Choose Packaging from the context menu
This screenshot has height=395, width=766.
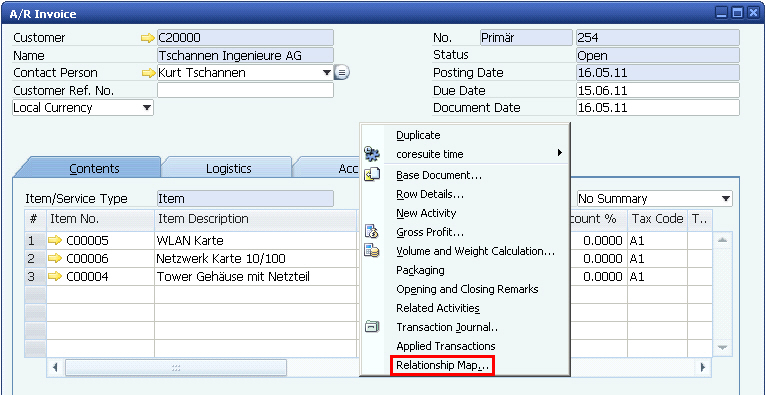pyautogui.click(x=420, y=270)
